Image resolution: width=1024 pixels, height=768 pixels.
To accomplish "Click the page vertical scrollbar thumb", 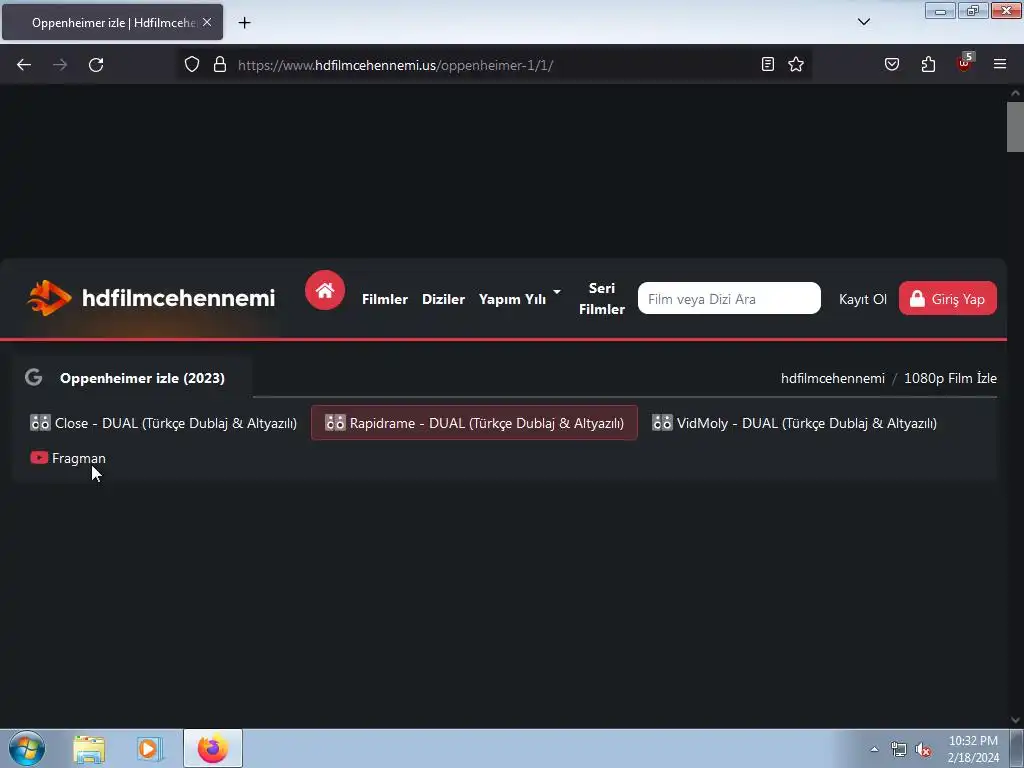I will point(1015,127).
